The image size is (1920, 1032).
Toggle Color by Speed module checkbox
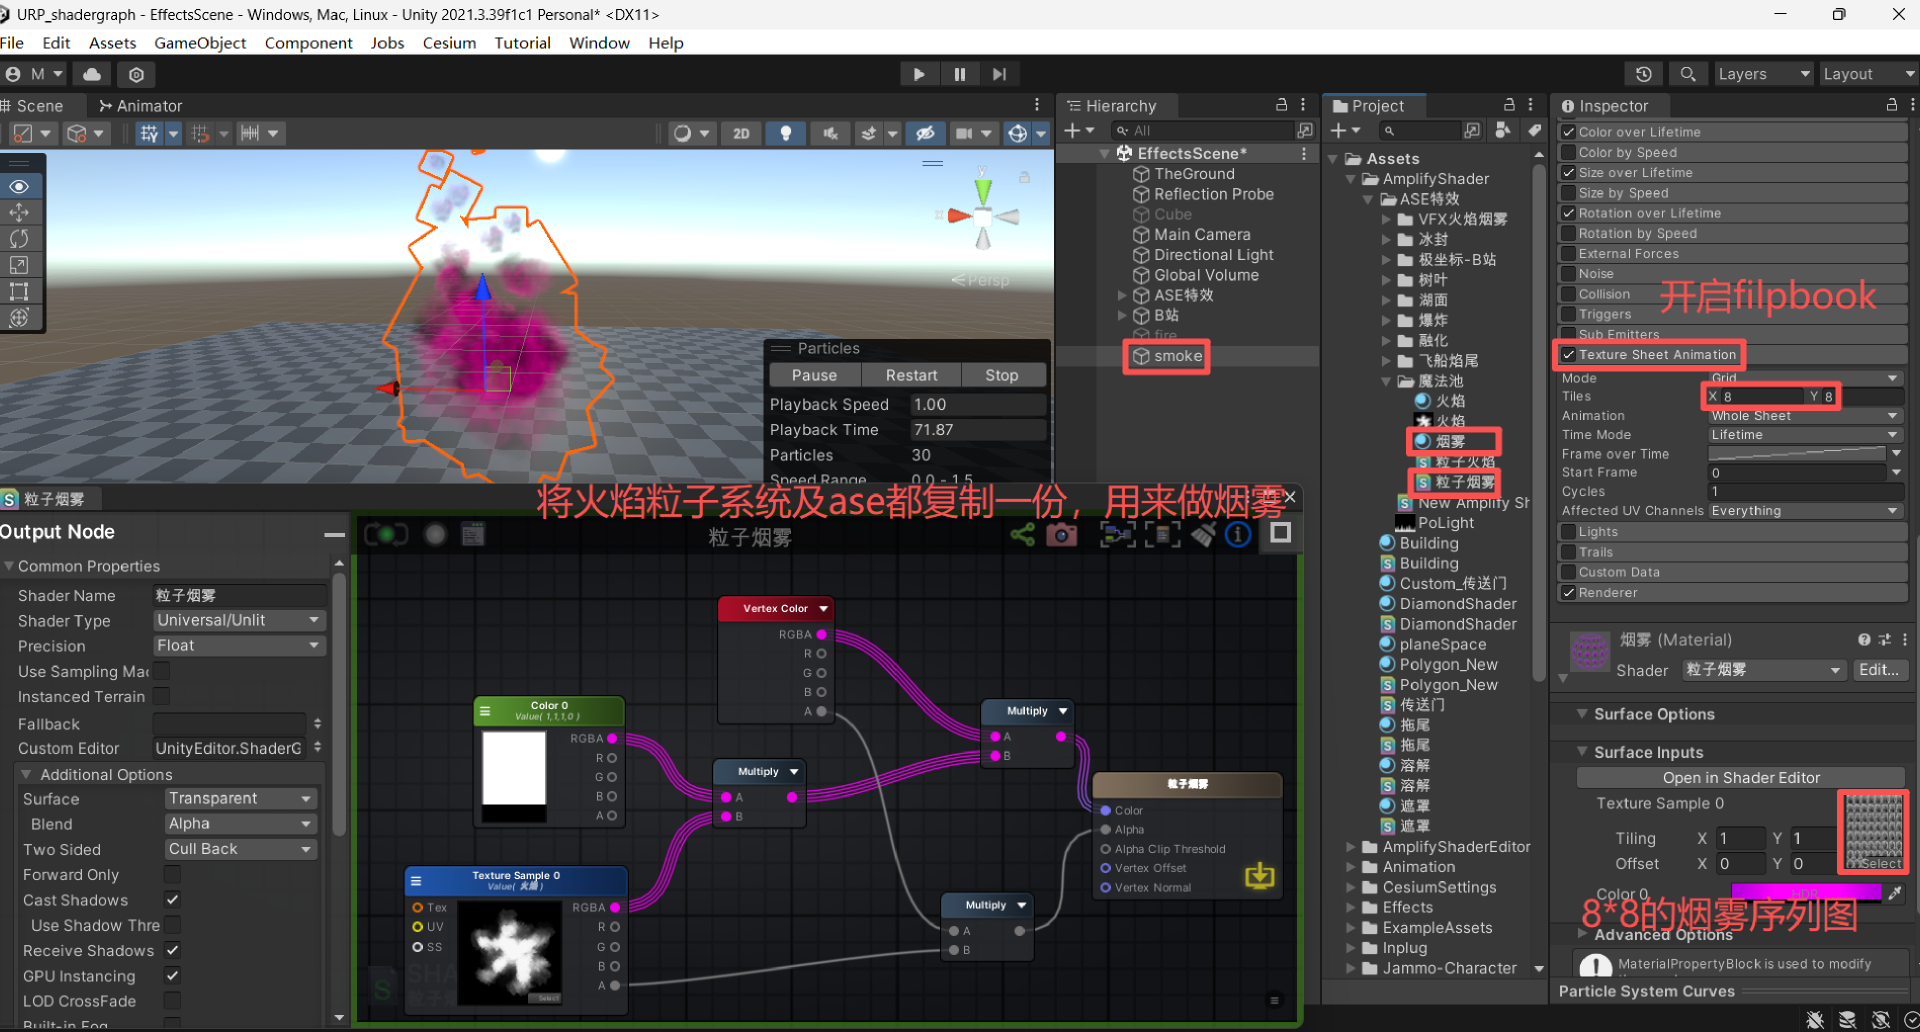pos(1569,152)
